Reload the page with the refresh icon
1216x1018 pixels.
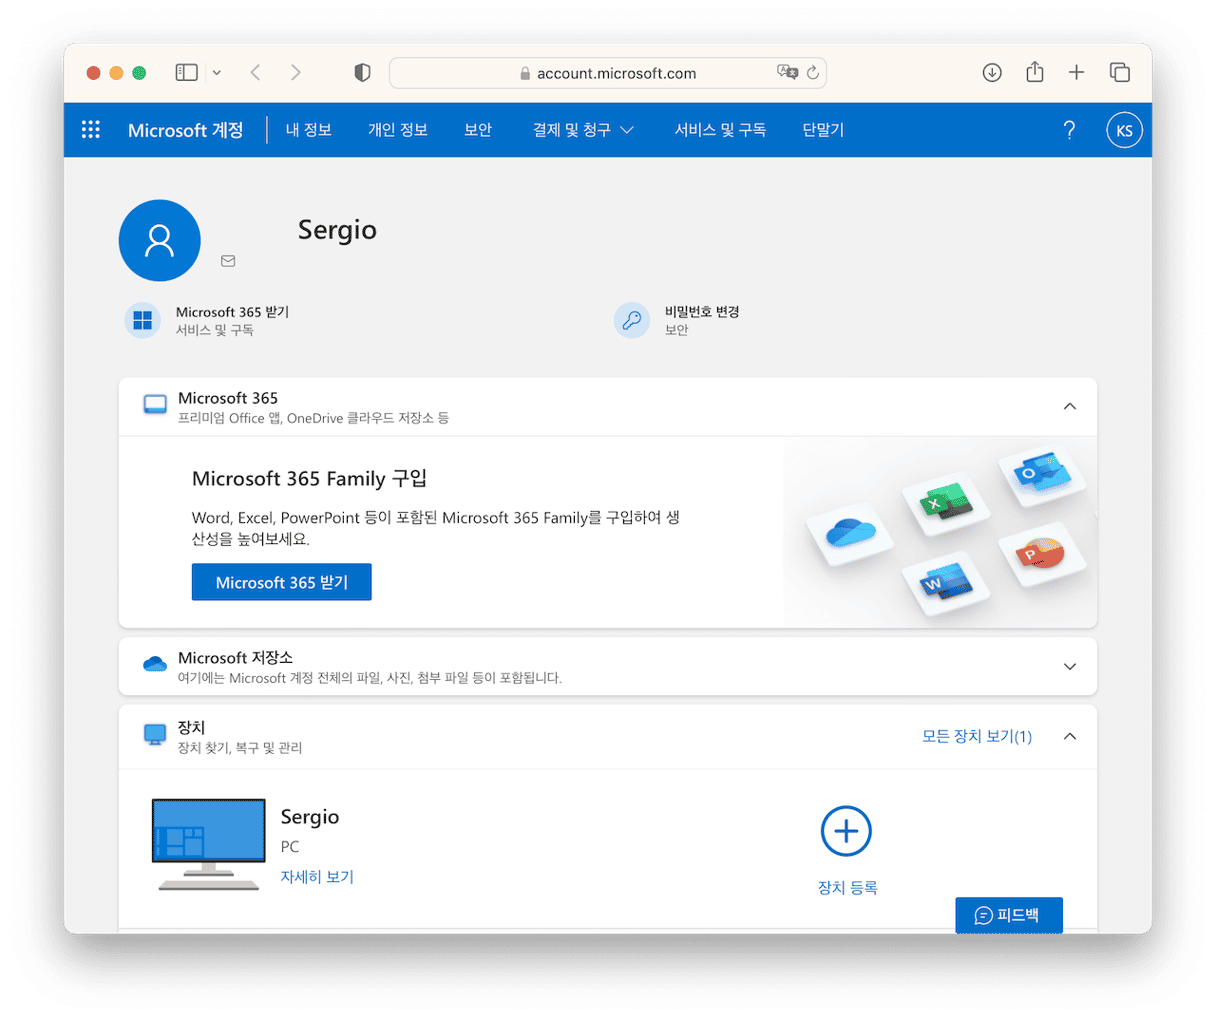813,73
